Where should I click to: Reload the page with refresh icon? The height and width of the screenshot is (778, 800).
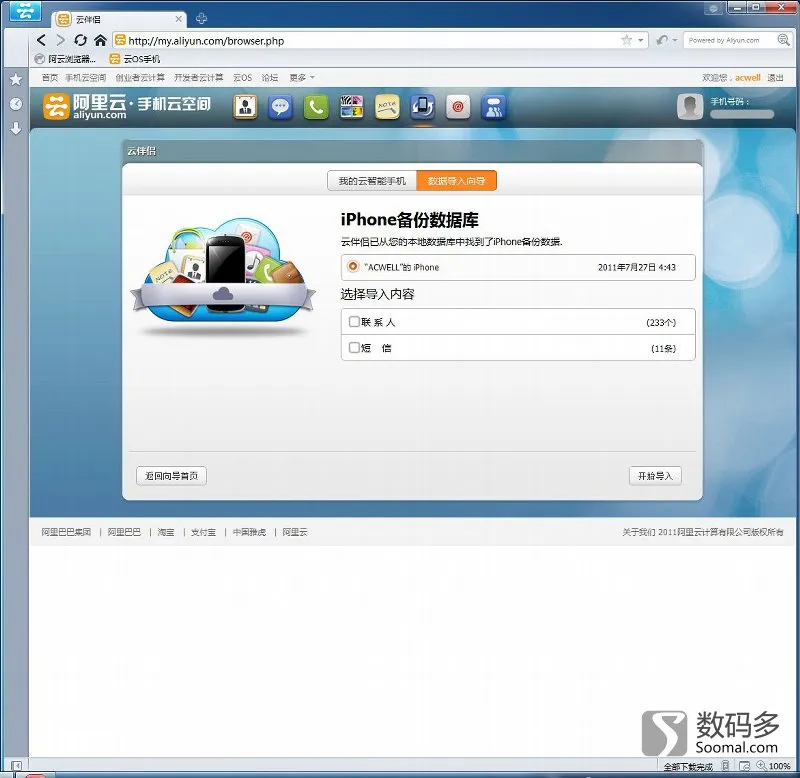tap(80, 40)
